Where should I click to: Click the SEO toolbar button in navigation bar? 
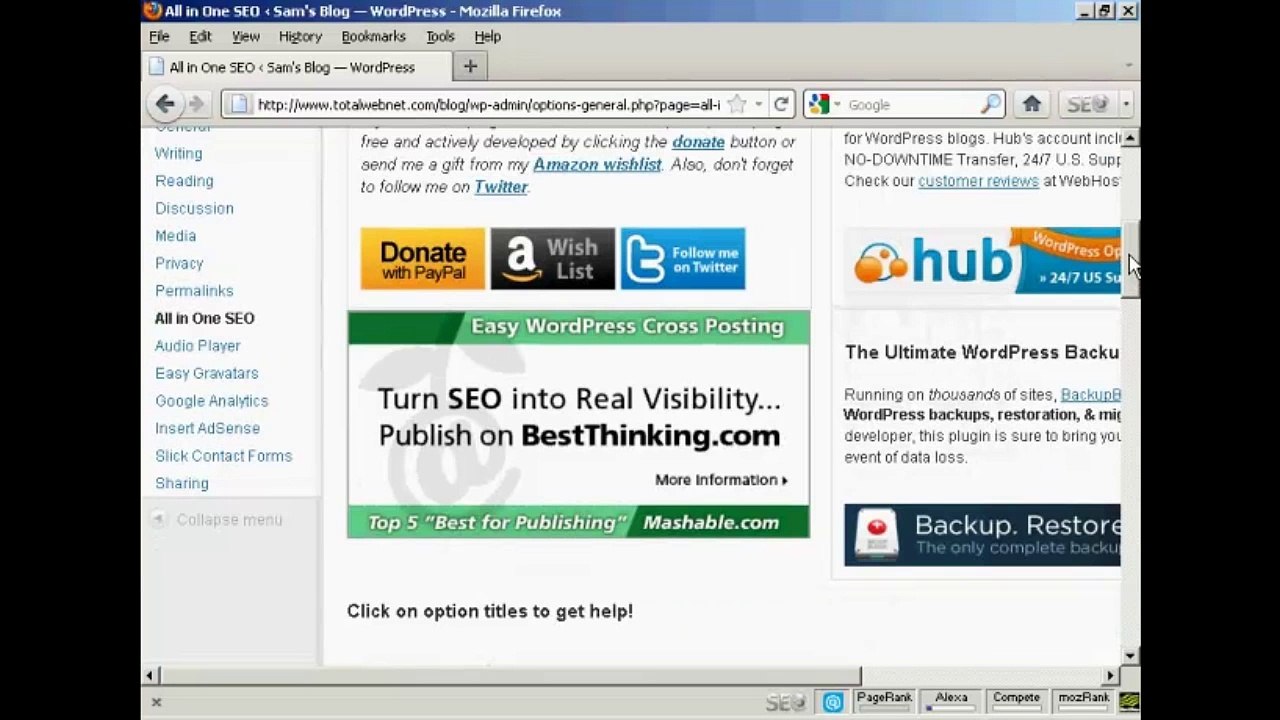click(x=1087, y=104)
